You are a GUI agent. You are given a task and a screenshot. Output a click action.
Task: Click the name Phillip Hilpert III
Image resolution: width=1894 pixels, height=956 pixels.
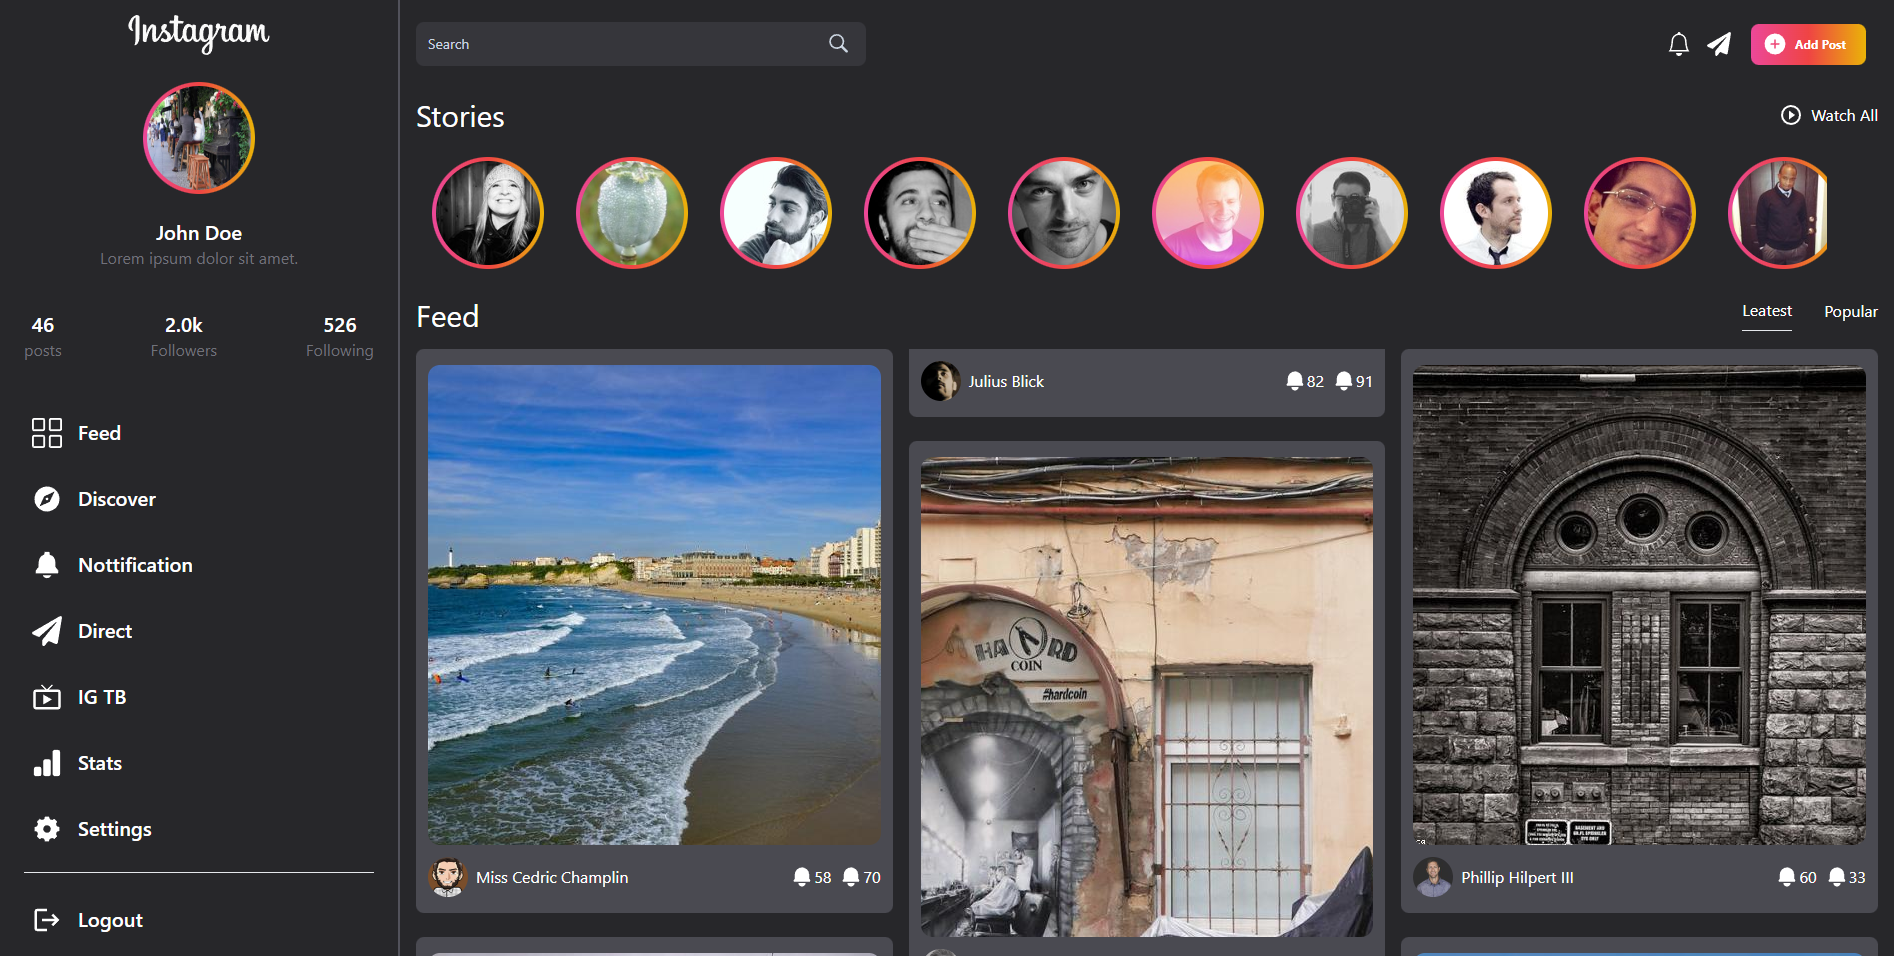tap(1517, 877)
